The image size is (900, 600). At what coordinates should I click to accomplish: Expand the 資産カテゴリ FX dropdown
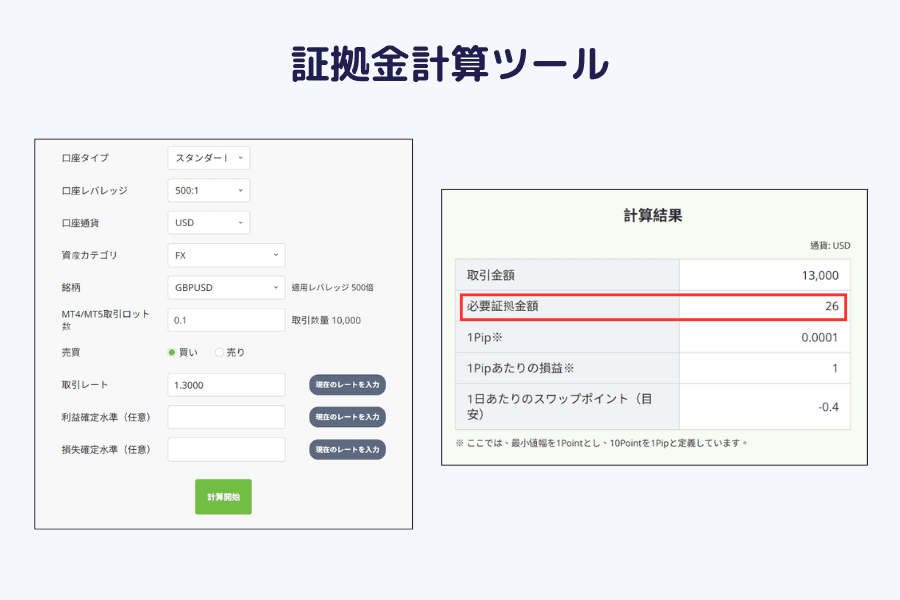click(x=226, y=256)
